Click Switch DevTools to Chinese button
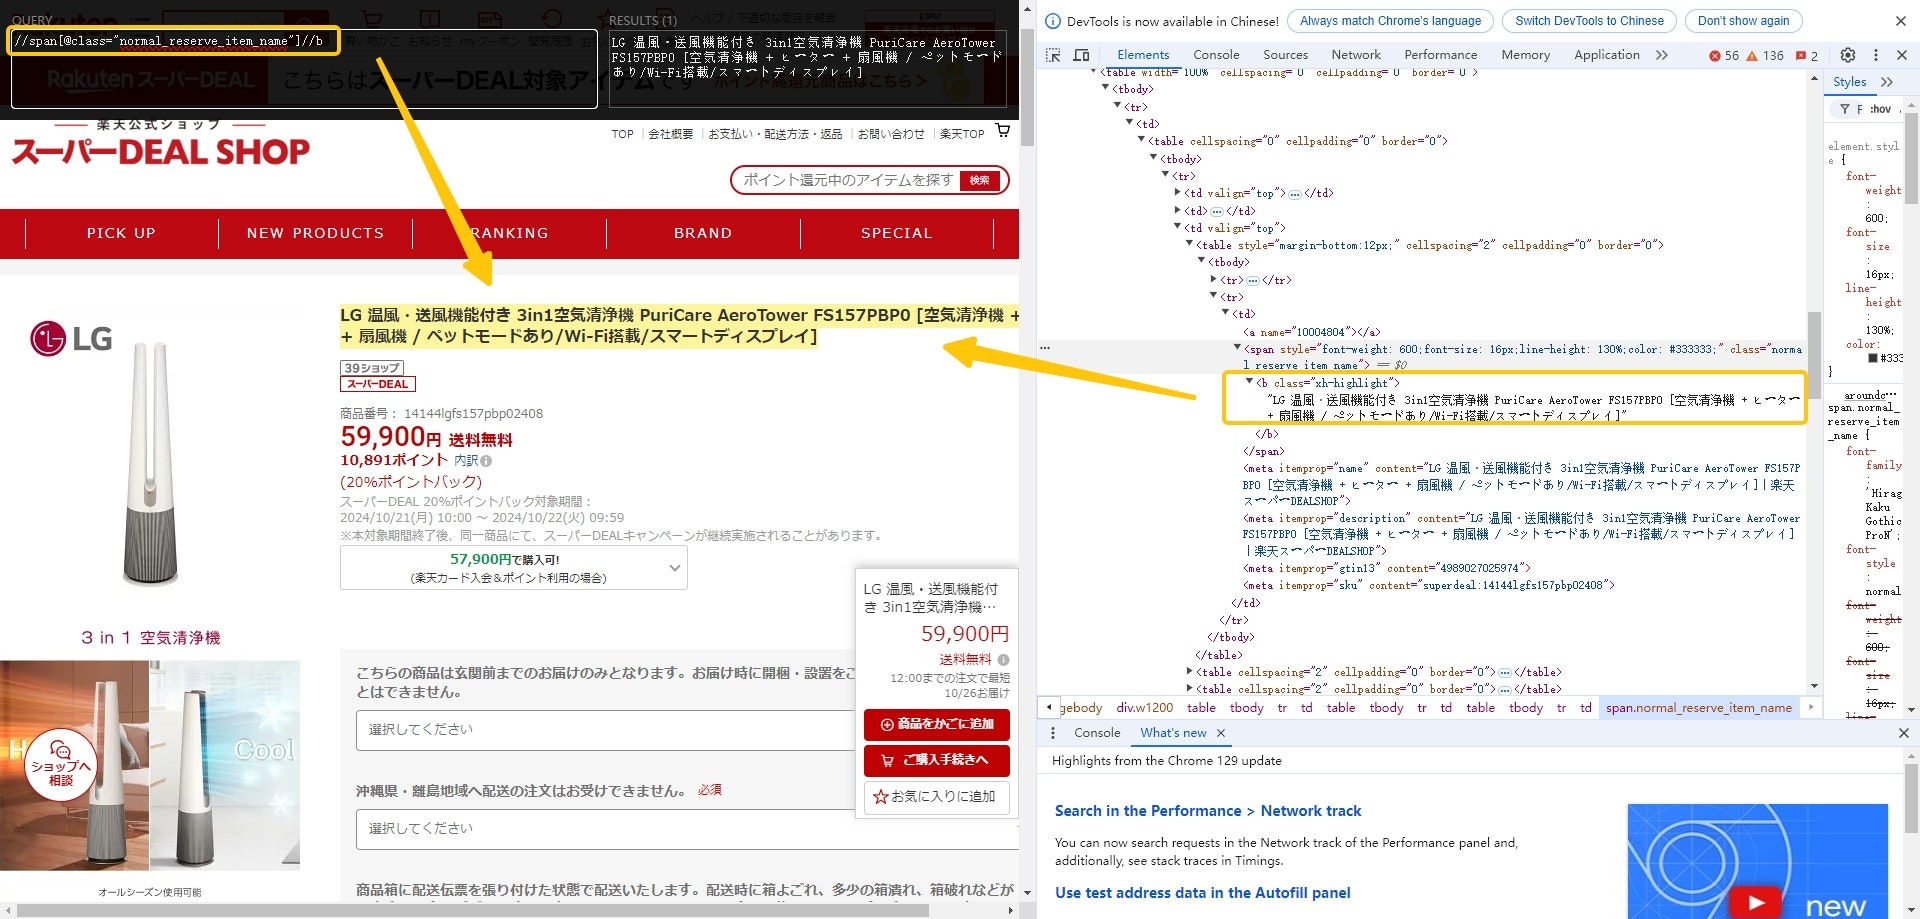The image size is (1920, 919). 1589,21
